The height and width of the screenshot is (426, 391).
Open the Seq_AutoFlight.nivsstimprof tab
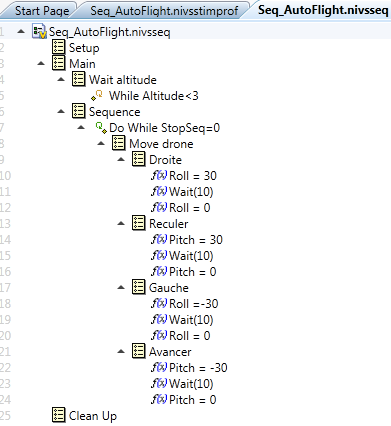164,11
